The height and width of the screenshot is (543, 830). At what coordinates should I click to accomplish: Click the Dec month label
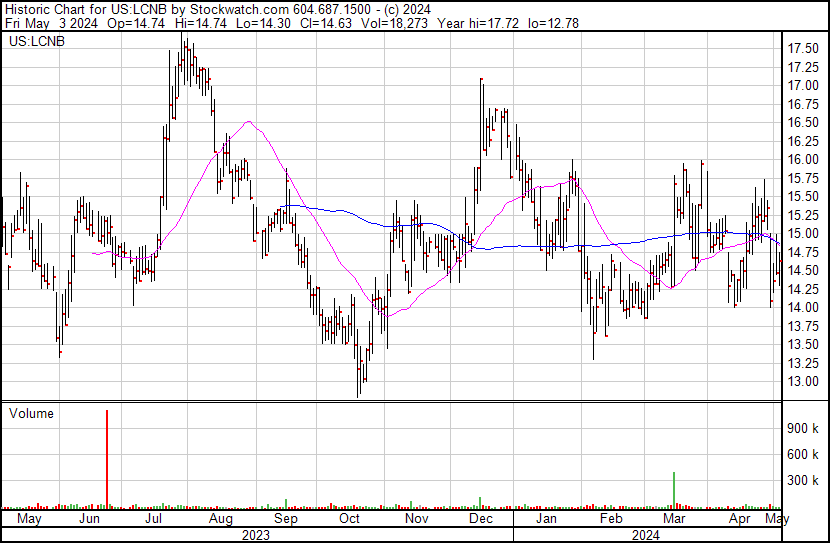[x=481, y=519]
